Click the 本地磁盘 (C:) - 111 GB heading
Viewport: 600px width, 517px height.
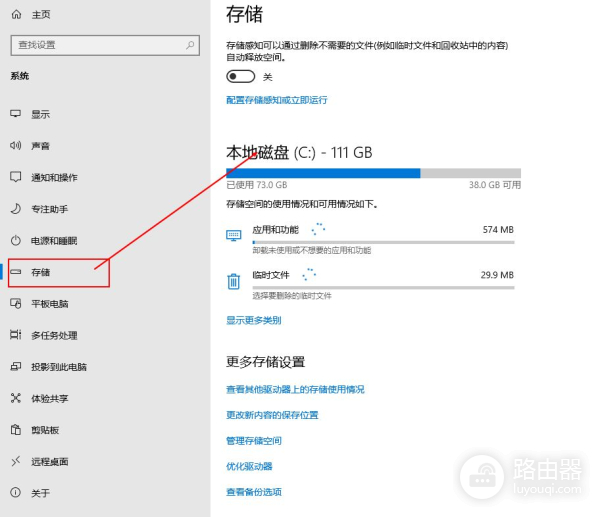click(299, 152)
